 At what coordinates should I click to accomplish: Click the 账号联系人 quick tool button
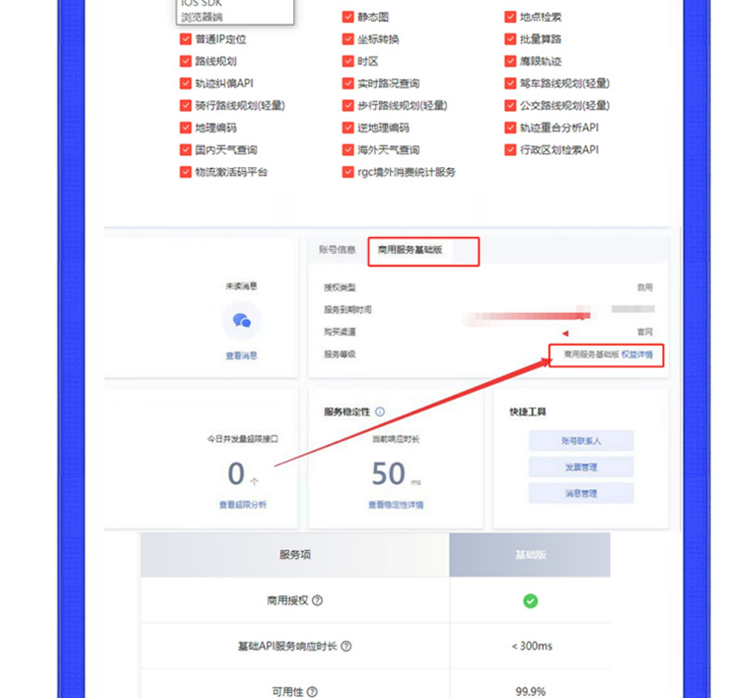pos(581,440)
